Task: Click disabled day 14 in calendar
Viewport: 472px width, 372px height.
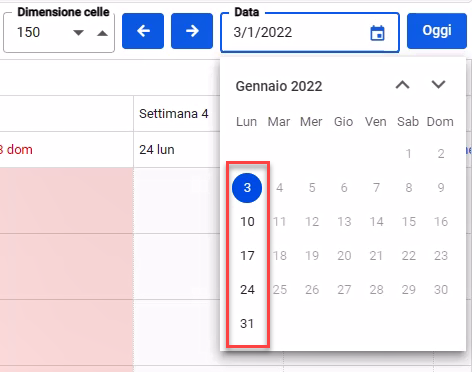Action: (x=376, y=222)
